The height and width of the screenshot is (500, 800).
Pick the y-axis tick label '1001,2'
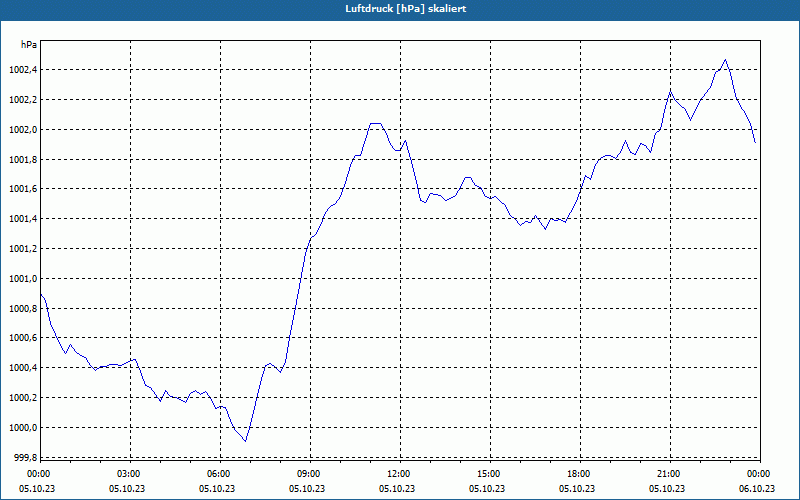pos(23,249)
